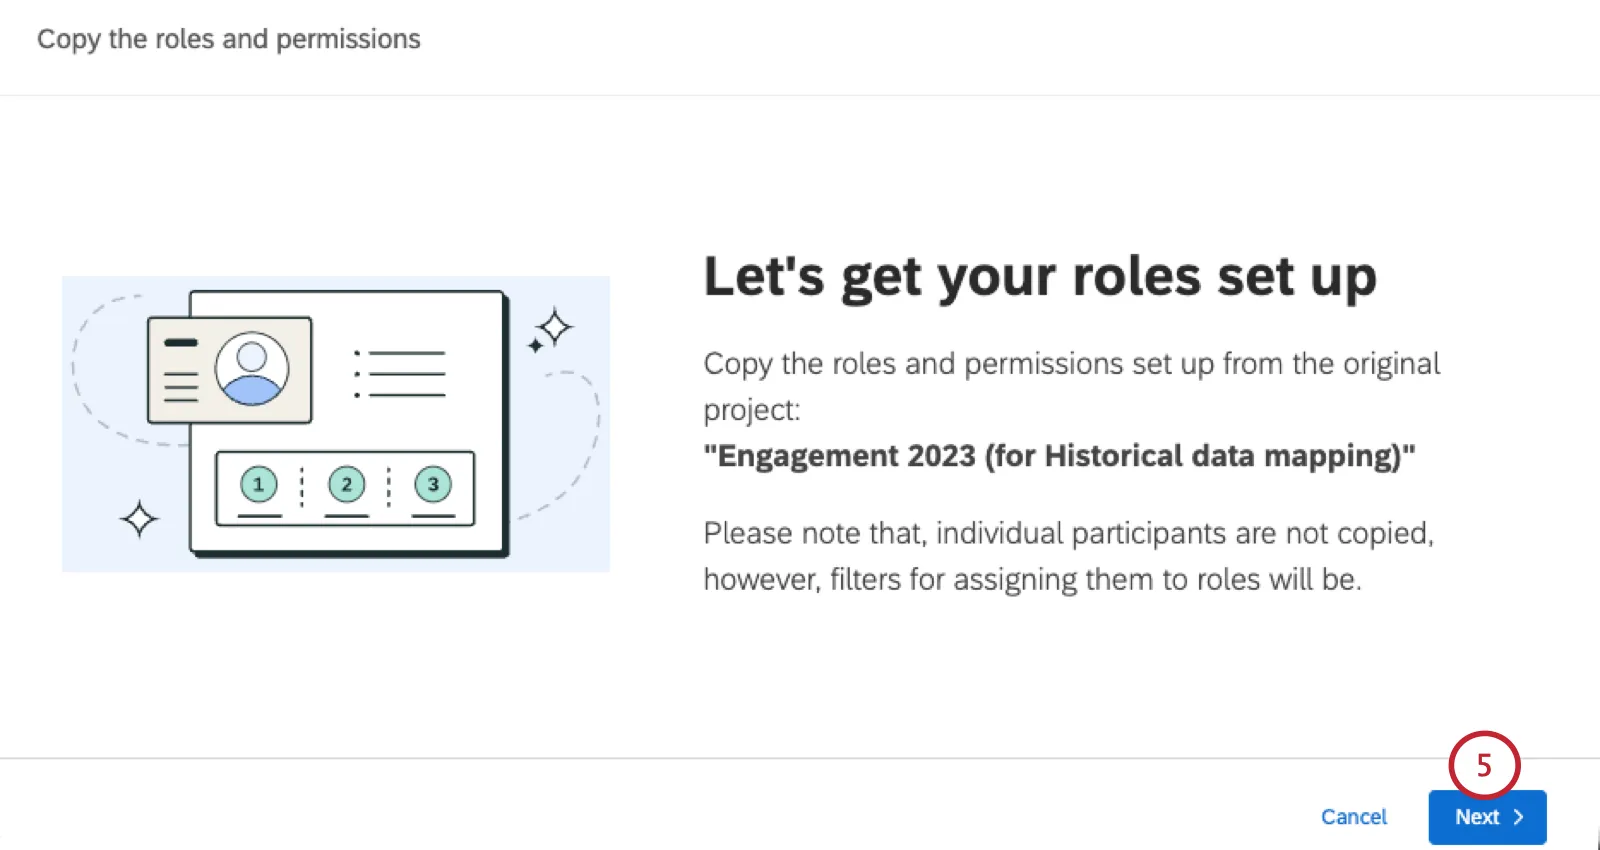Click the dark menu bar line on ID card
This screenshot has height=850, width=1600.
[181, 342]
